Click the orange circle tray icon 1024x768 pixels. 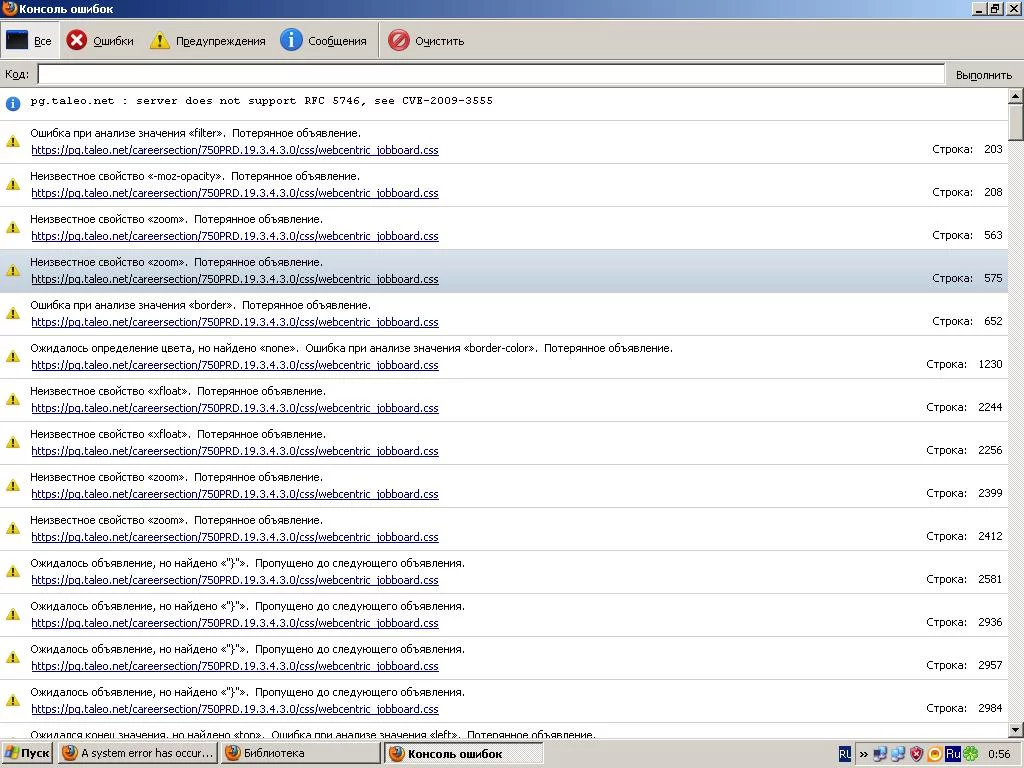[935, 754]
